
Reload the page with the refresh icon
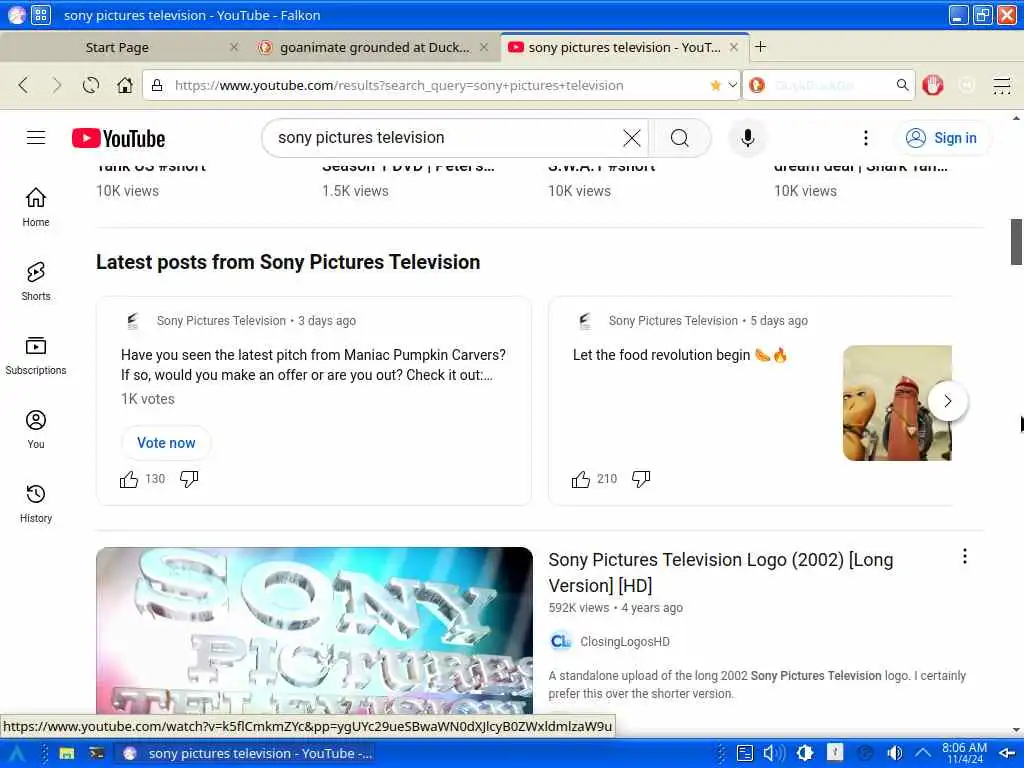tap(91, 85)
